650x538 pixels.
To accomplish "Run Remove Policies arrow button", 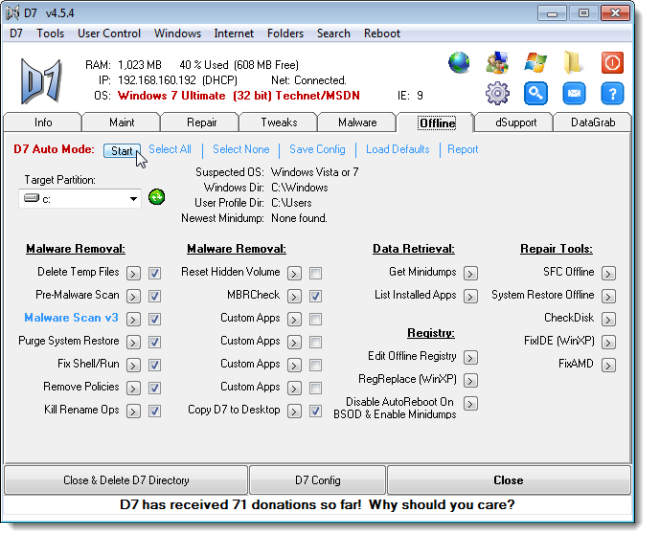I will [133, 388].
